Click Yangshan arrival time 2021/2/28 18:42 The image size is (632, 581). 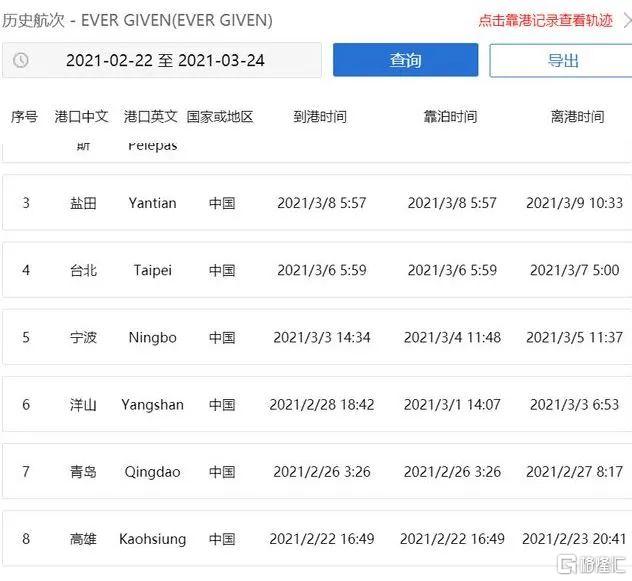(322, 404)
